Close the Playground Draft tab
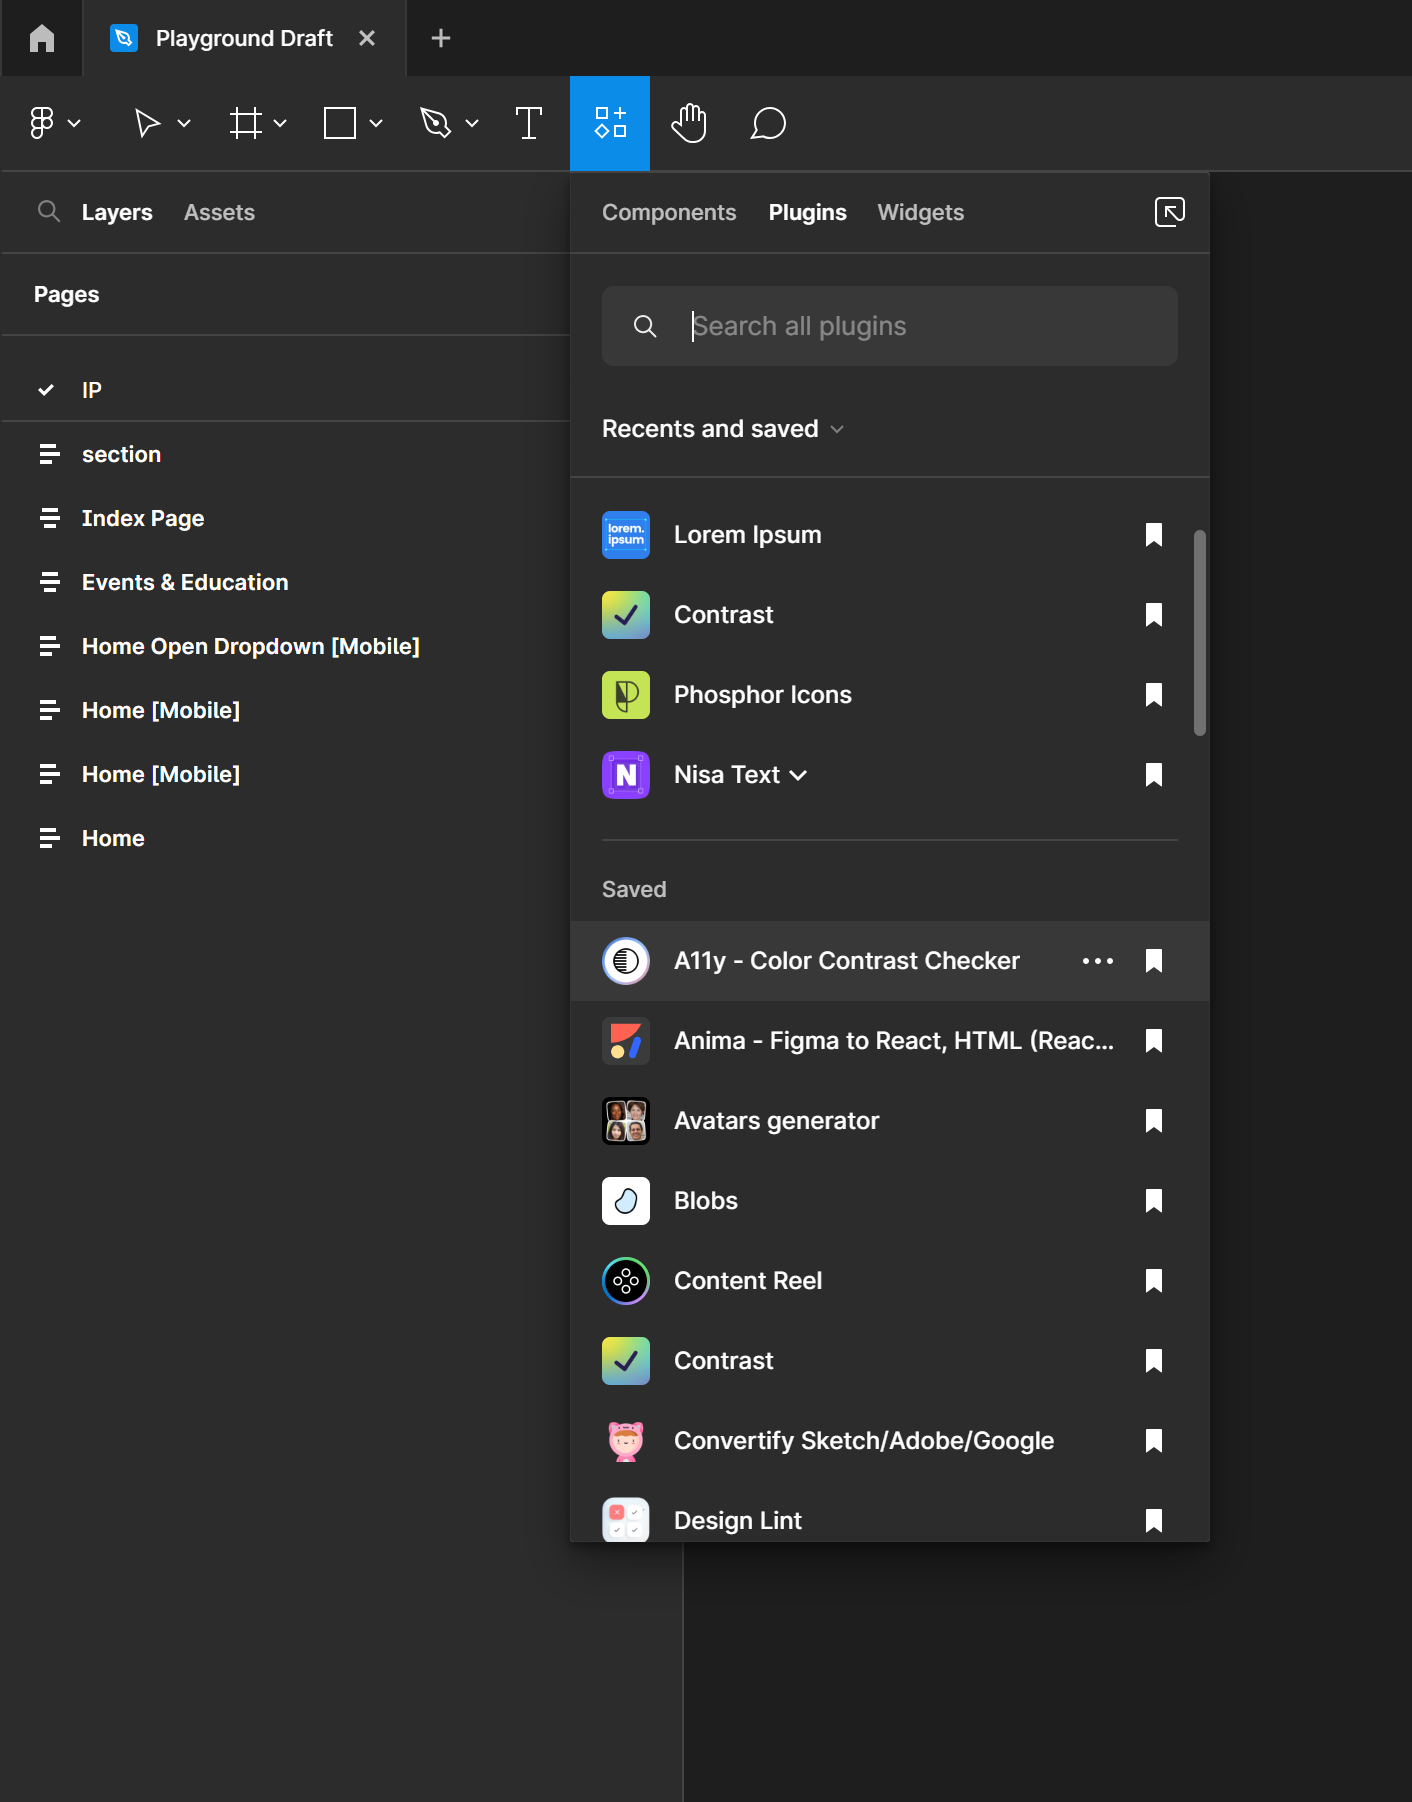1412x1802 pixels. point(367,38)
